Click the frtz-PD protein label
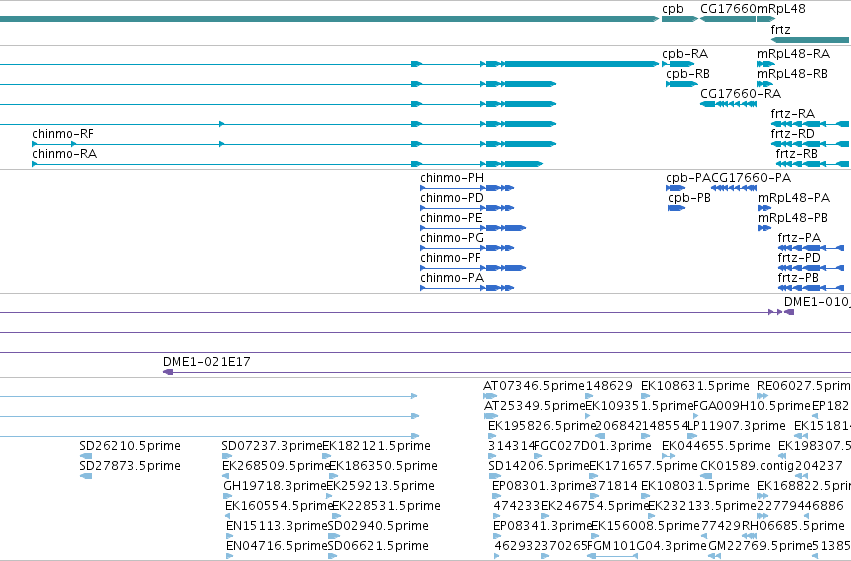 pyautogui.click(x=799, y=258)
